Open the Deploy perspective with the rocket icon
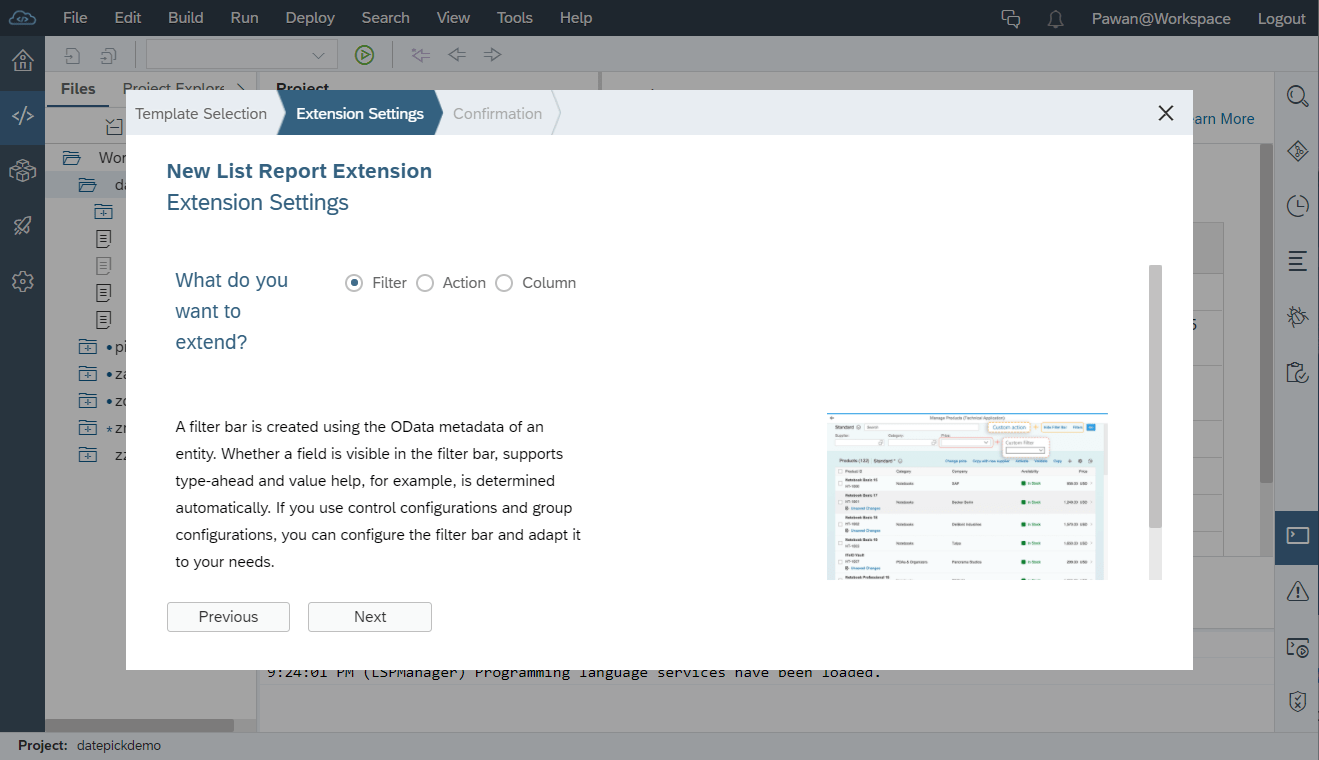The image size is (1319, 760). click(22, 225)
